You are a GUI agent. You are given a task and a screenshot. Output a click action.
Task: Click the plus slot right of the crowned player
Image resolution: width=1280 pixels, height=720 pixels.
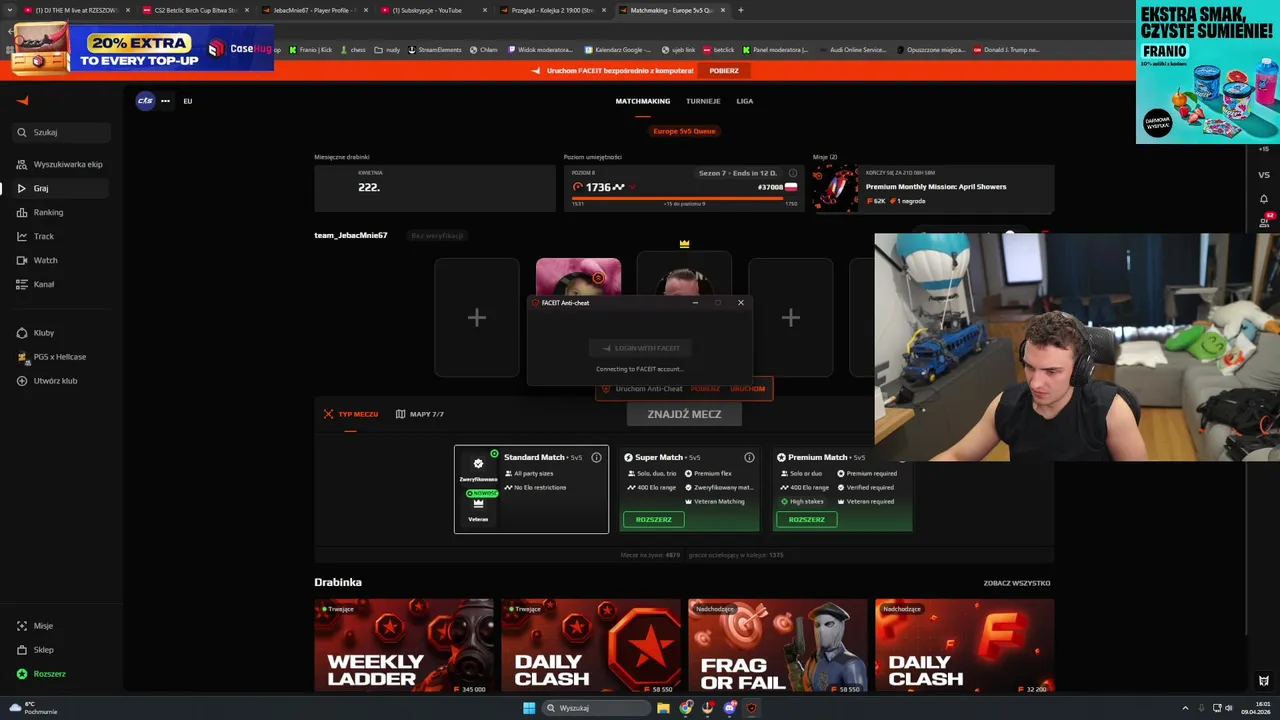click(x=790, y=317)
